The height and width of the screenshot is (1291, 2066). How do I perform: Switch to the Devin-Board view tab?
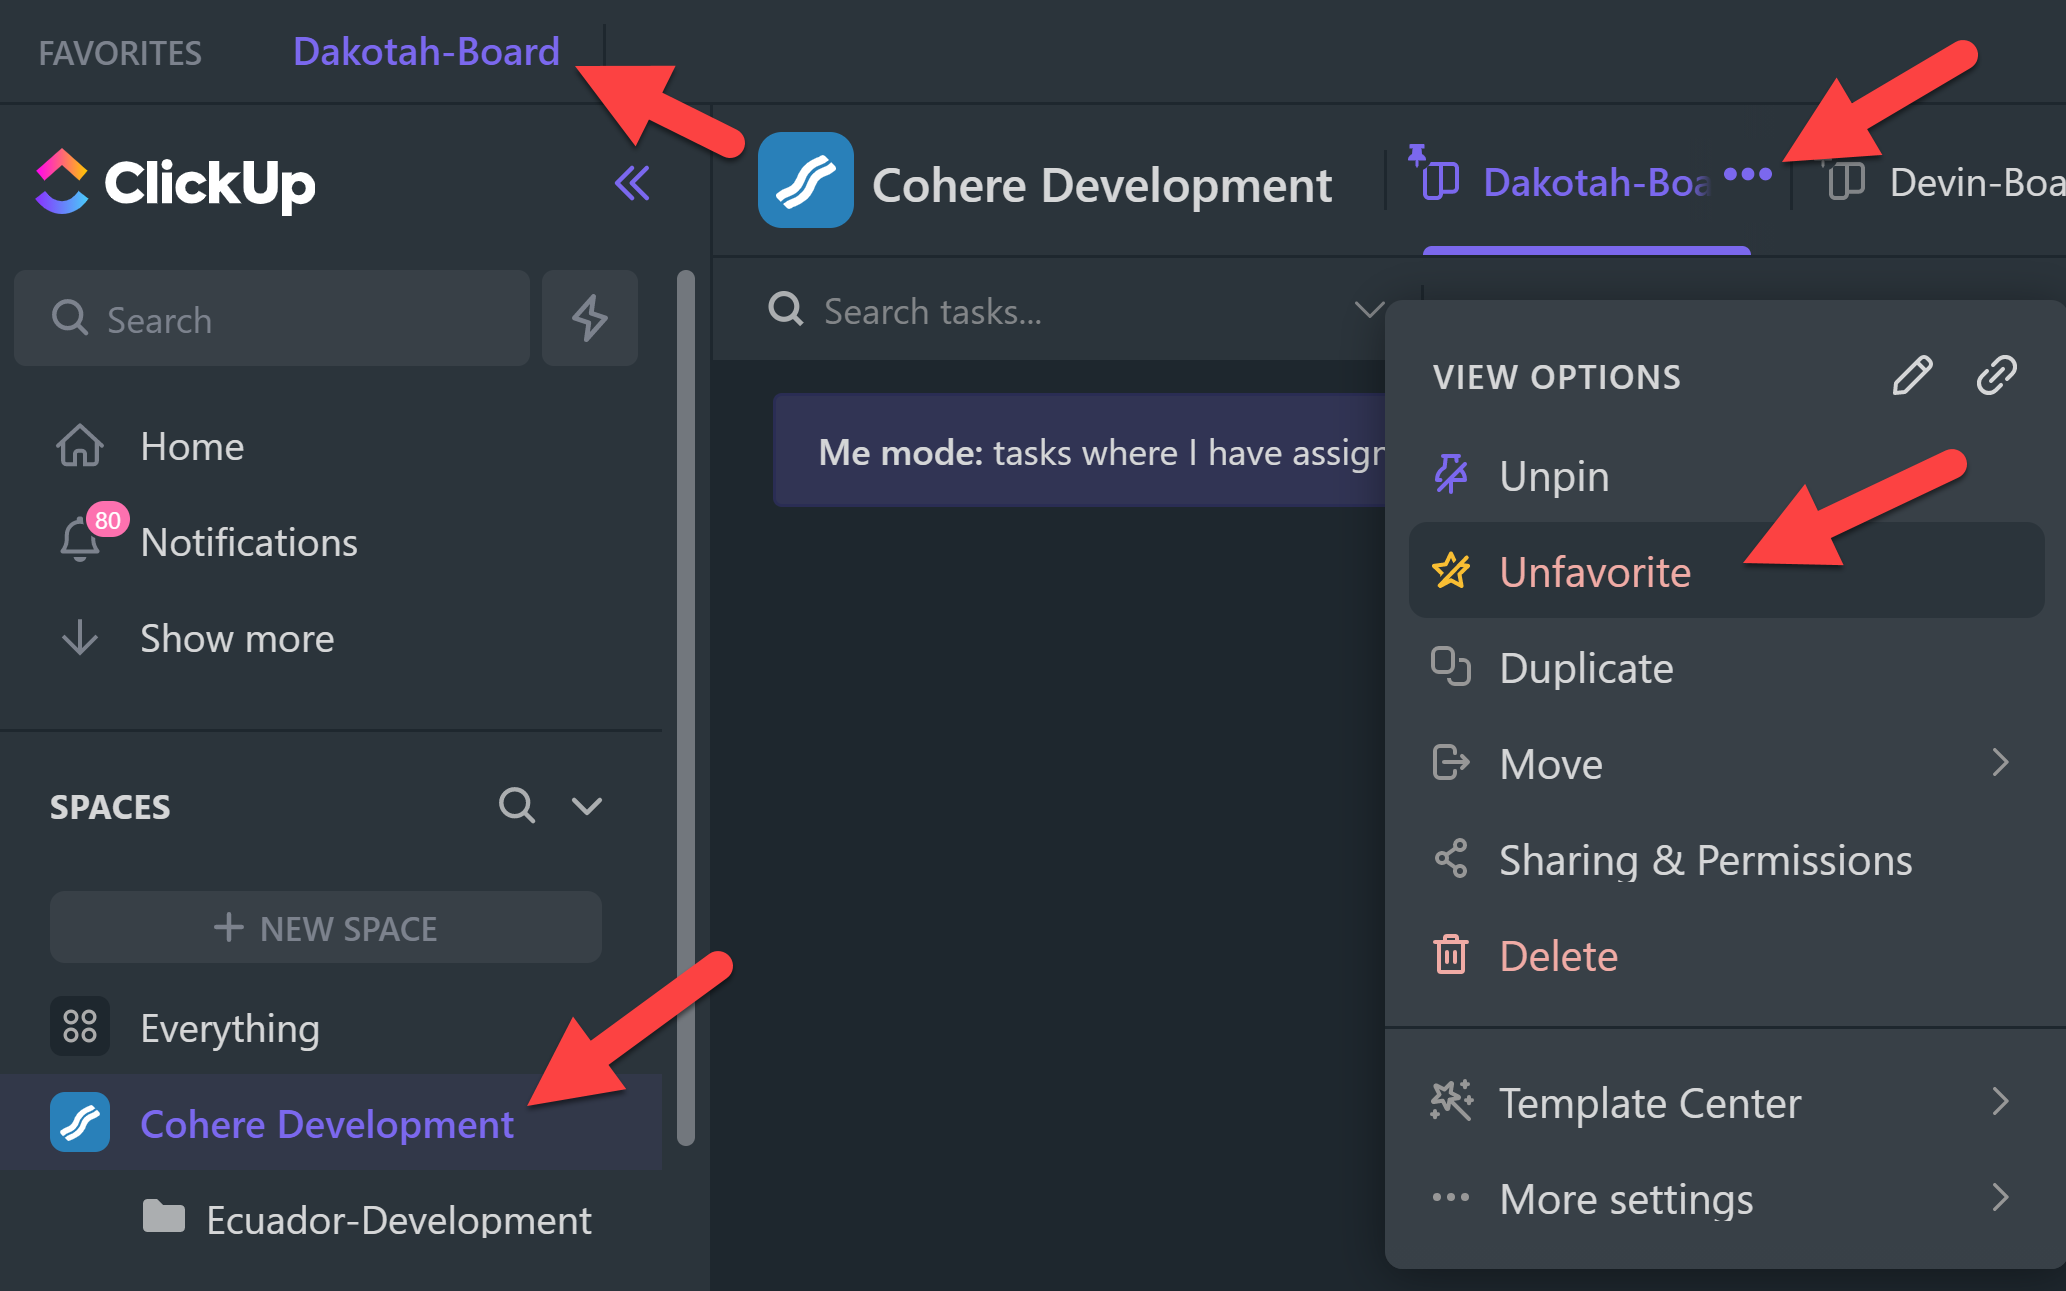click(1976, 182)
